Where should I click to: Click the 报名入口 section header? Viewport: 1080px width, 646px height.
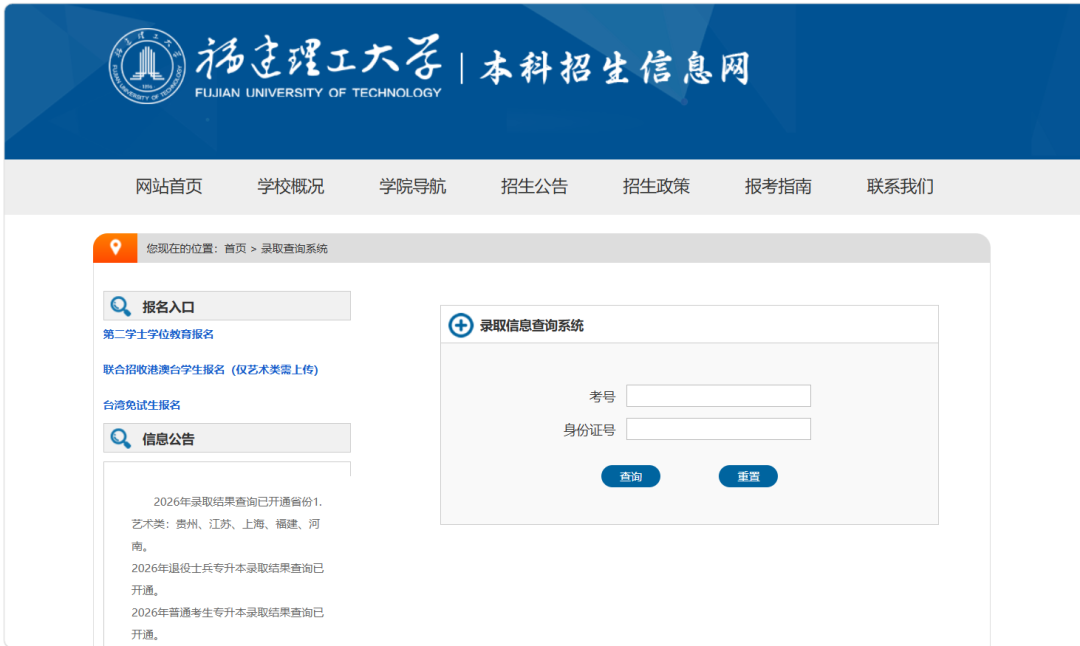227,306
